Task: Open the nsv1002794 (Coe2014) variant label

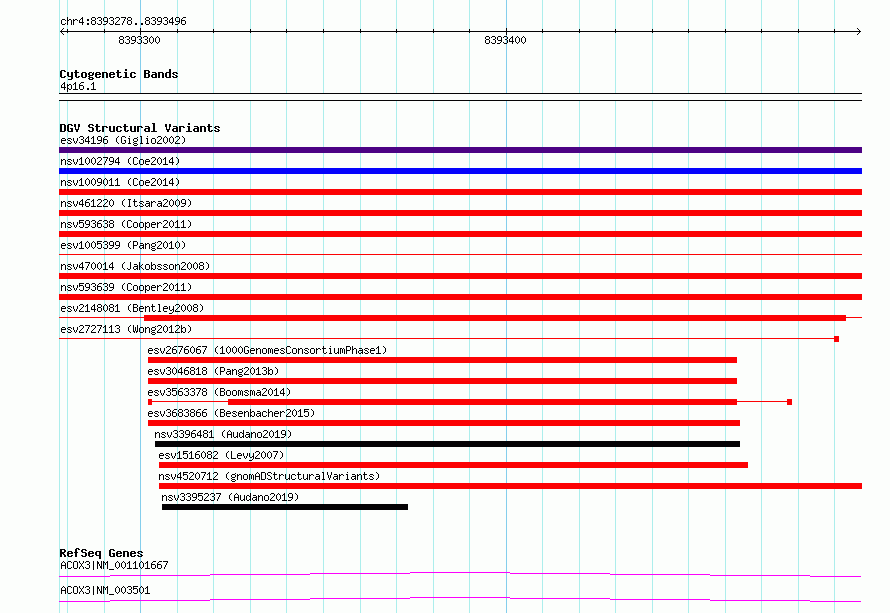Action: [x=120, y=161]
